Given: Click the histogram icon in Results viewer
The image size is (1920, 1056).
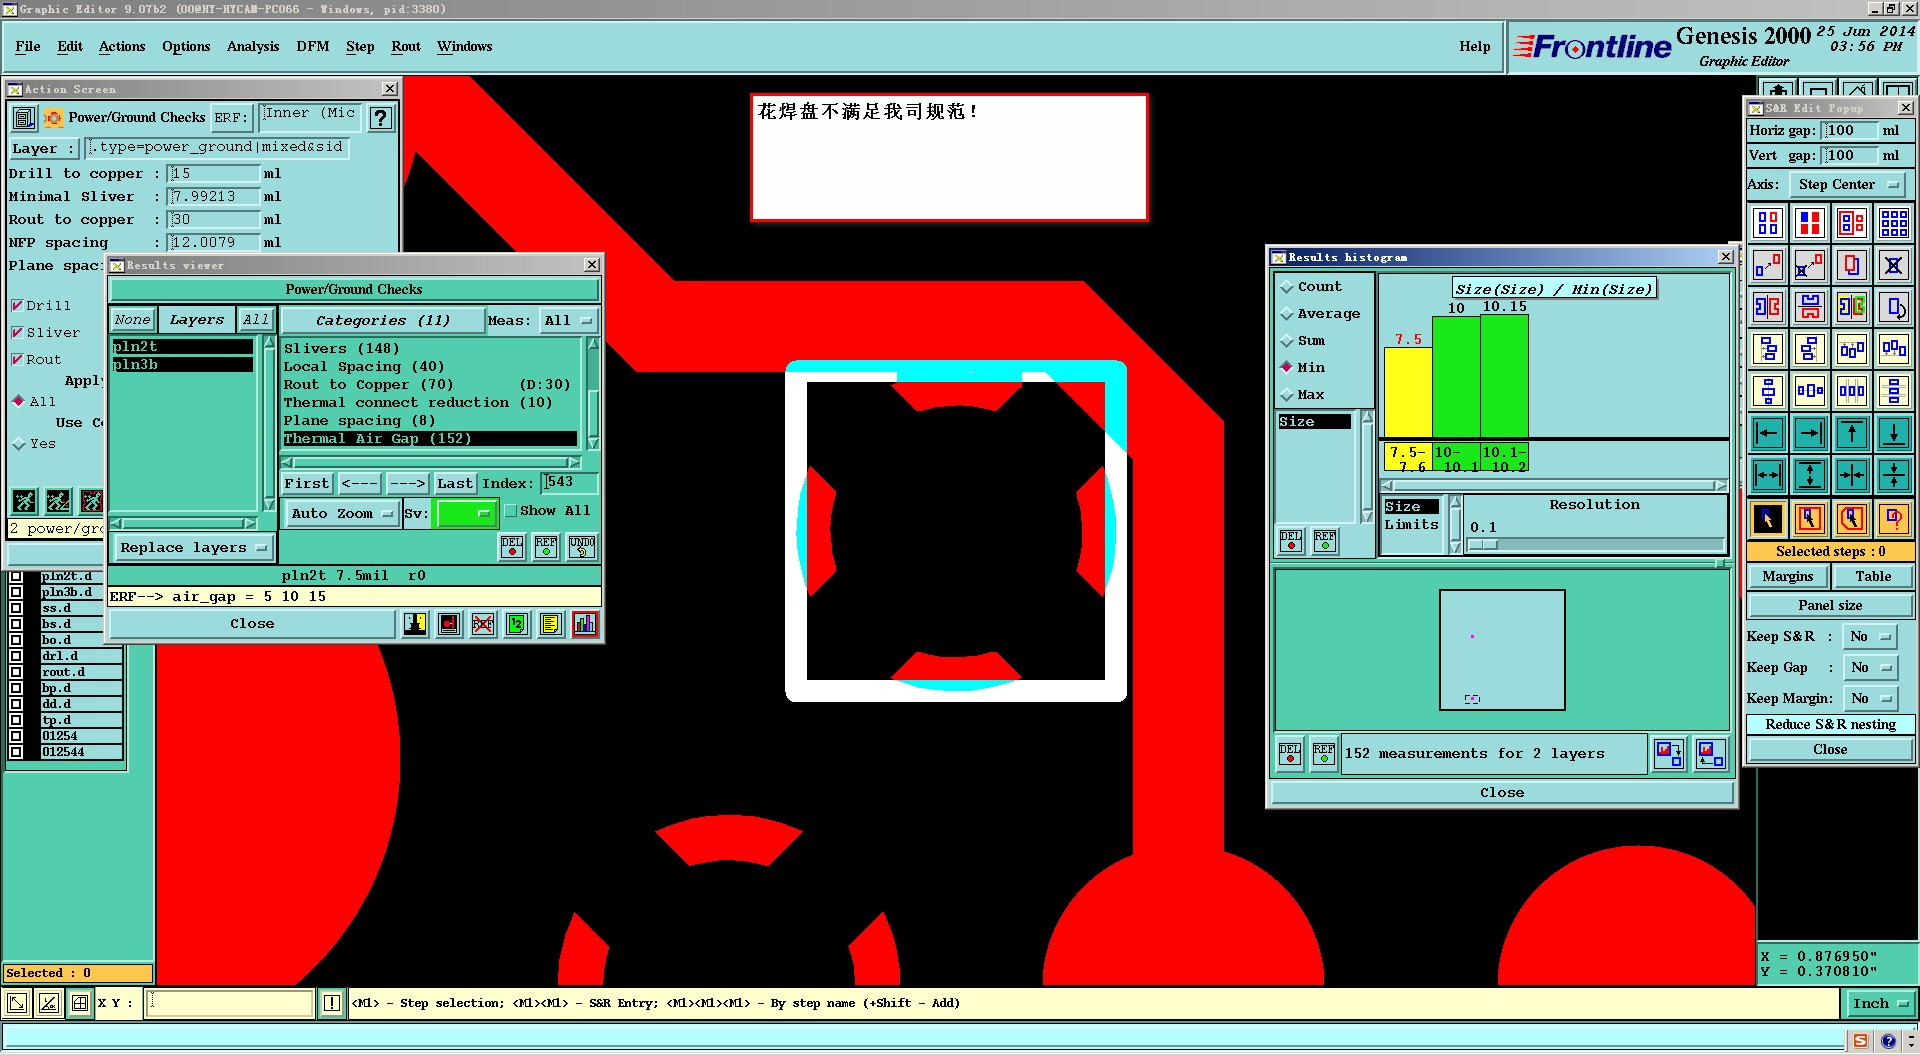Looking at the screenshot, I should (585, 624).
